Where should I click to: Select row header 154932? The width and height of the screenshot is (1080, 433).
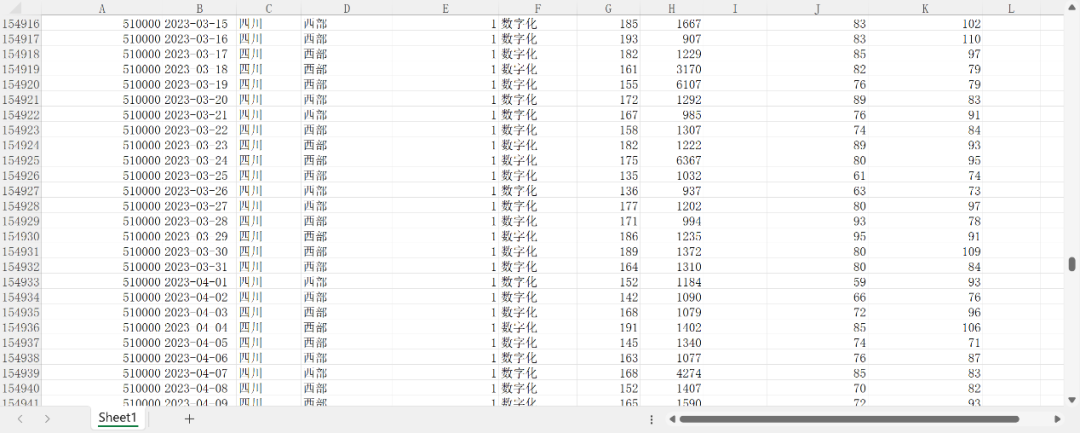[21, 266]
